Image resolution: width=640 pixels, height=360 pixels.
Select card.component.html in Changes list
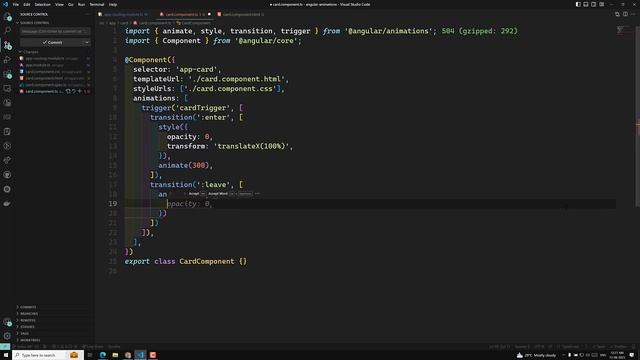tap(55, 78)
